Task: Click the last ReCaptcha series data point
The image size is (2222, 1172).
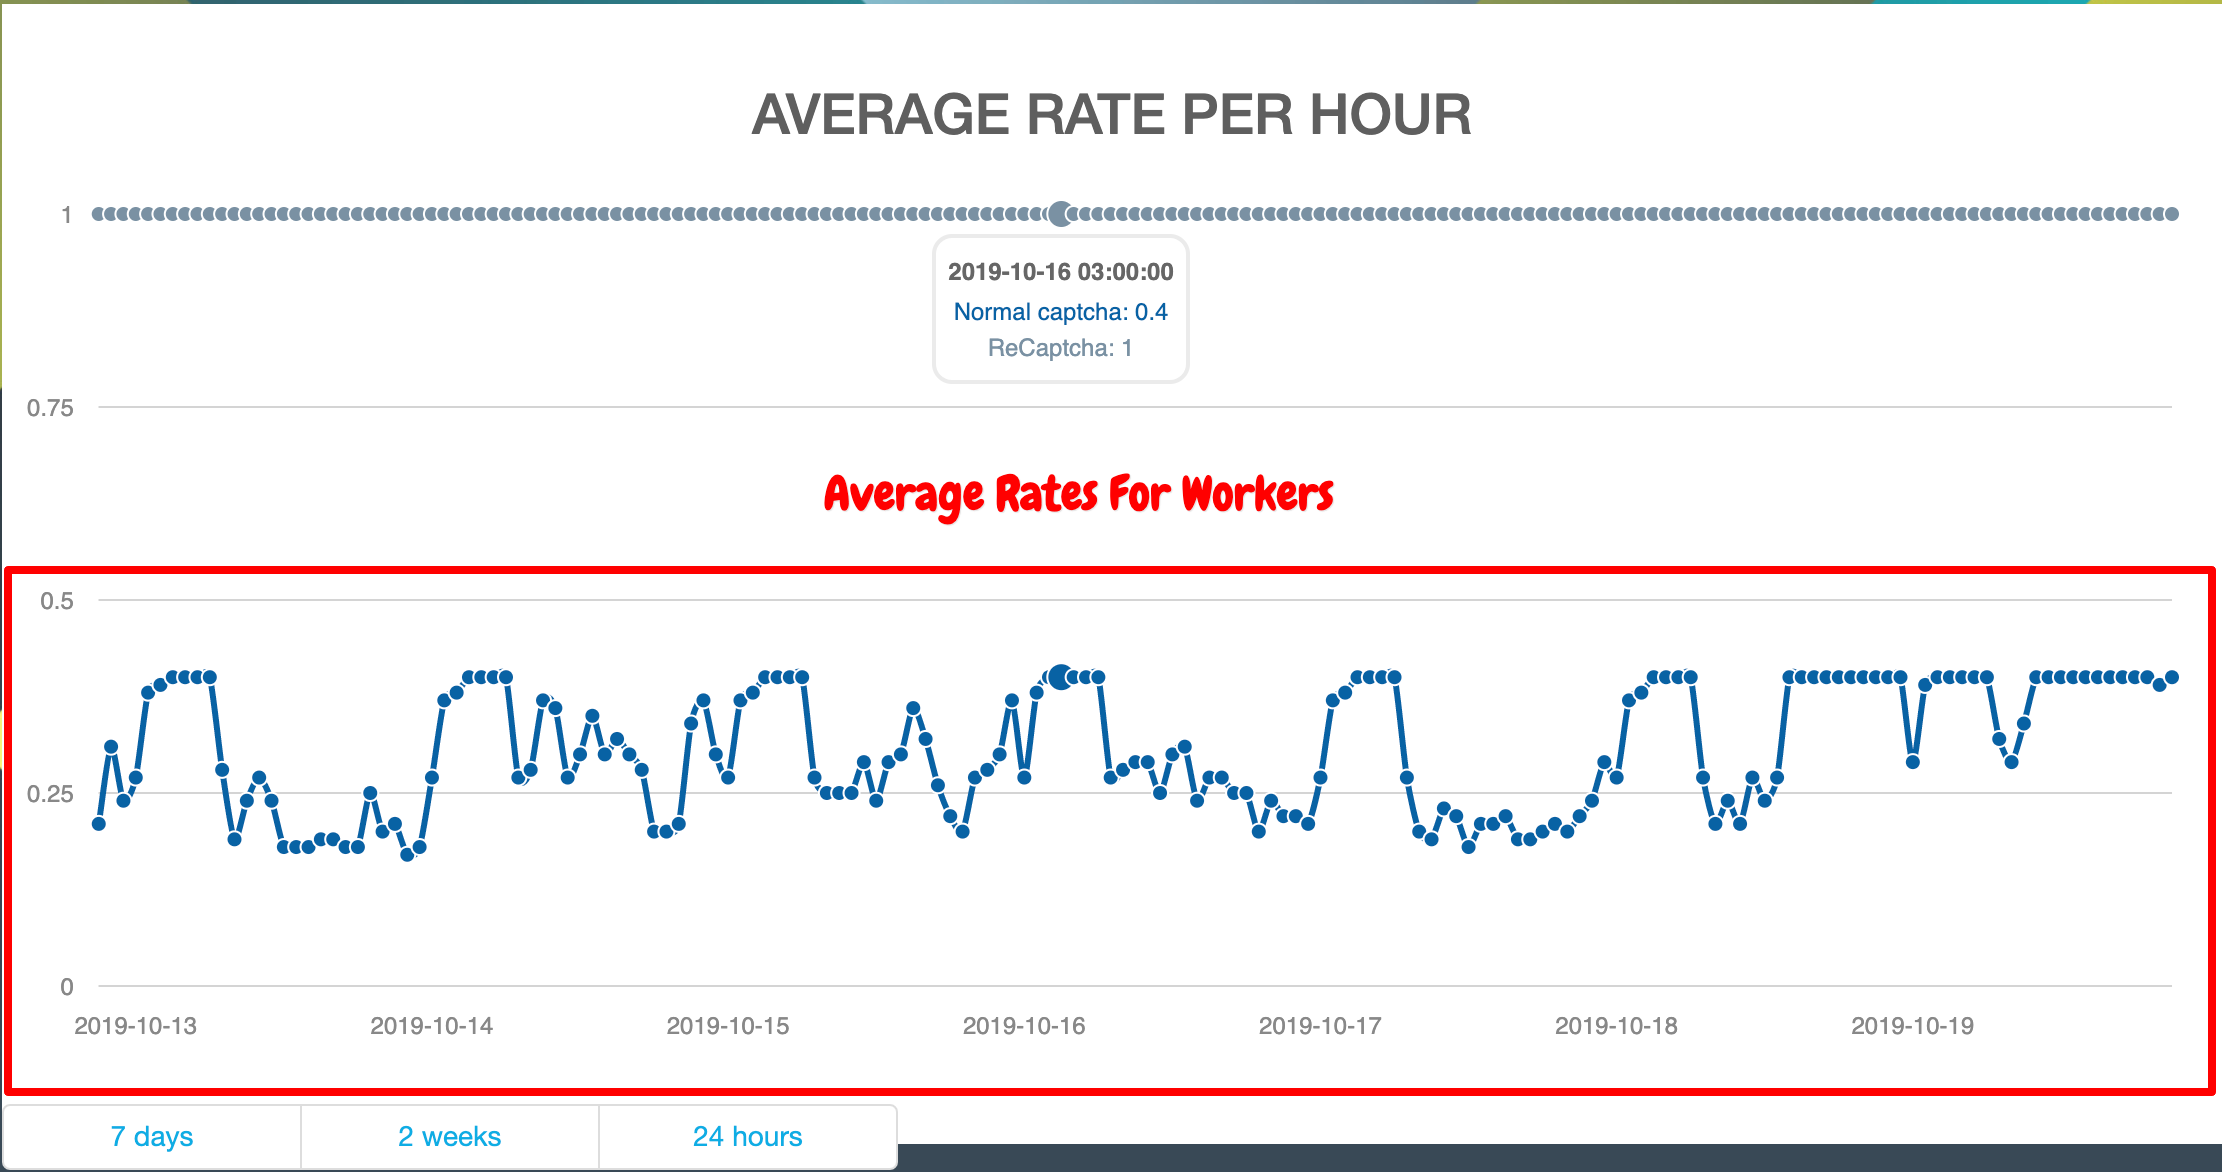Action: [x=2171, y=213]
